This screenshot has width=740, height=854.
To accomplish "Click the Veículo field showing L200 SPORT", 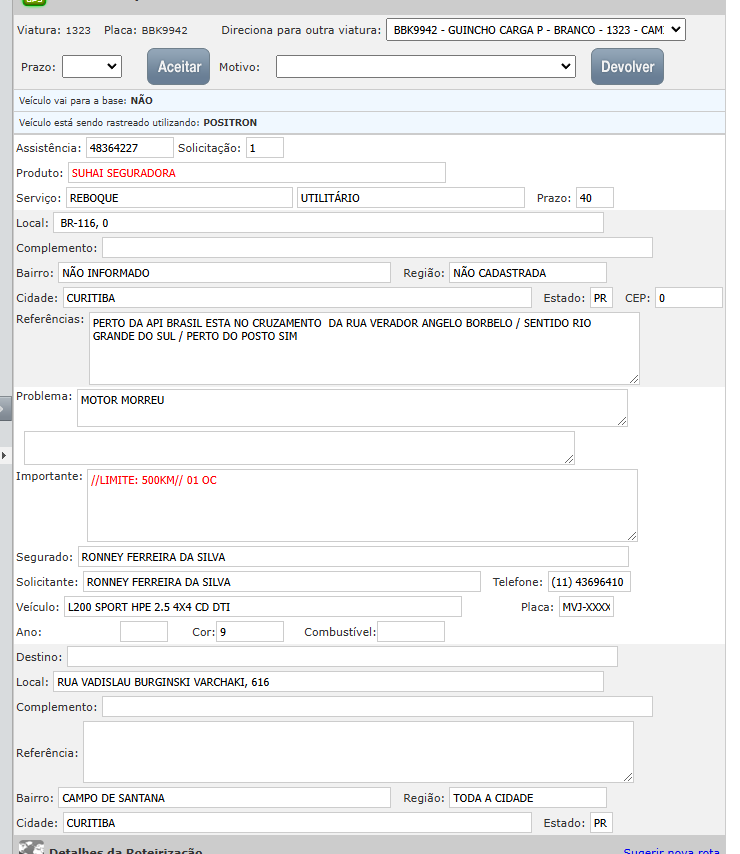I will (262, 607).
